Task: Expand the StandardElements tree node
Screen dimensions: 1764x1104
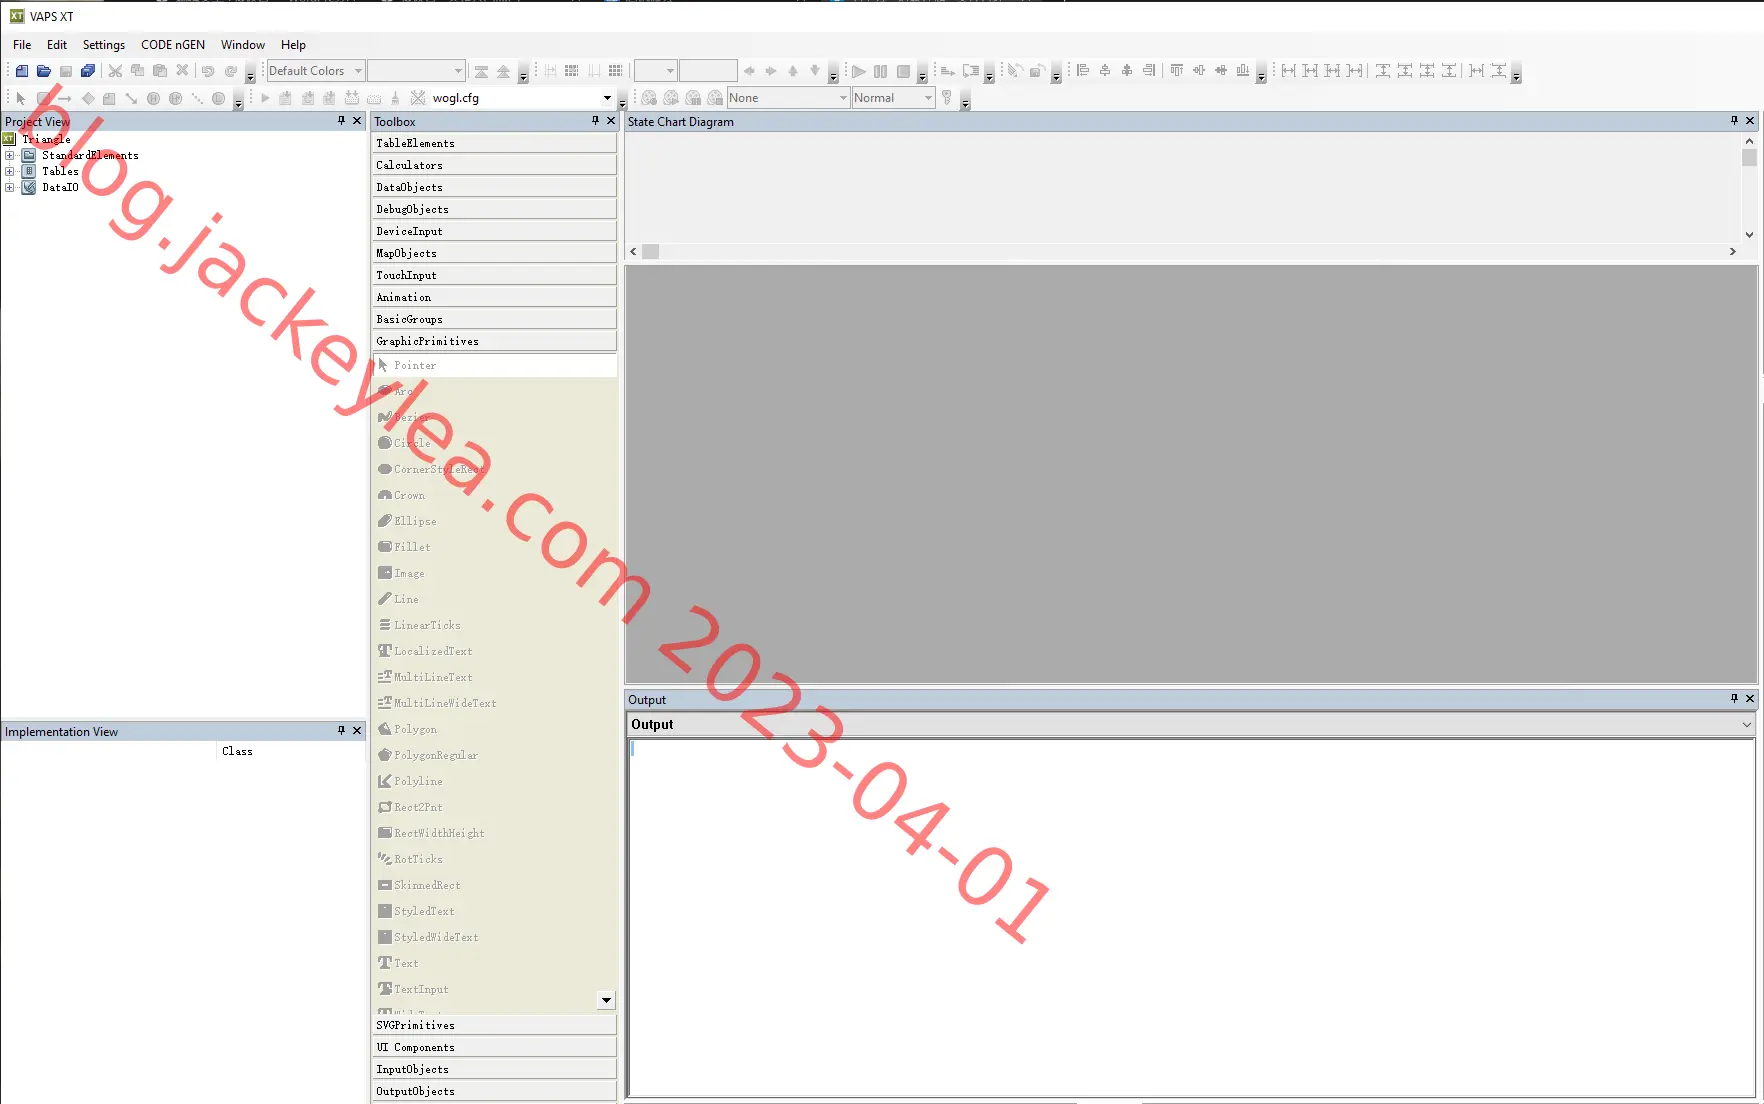Action: point(10,155)
